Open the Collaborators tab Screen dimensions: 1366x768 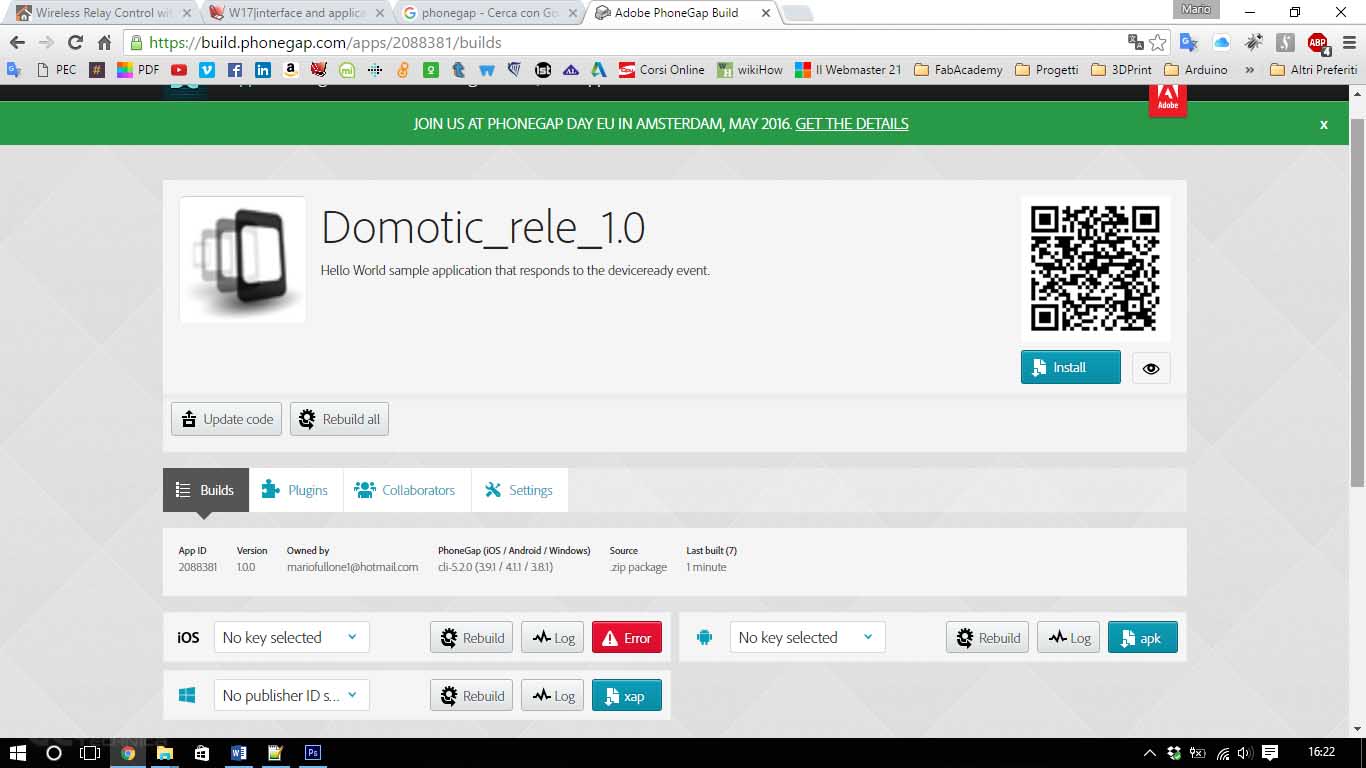(x=407, y=490)
